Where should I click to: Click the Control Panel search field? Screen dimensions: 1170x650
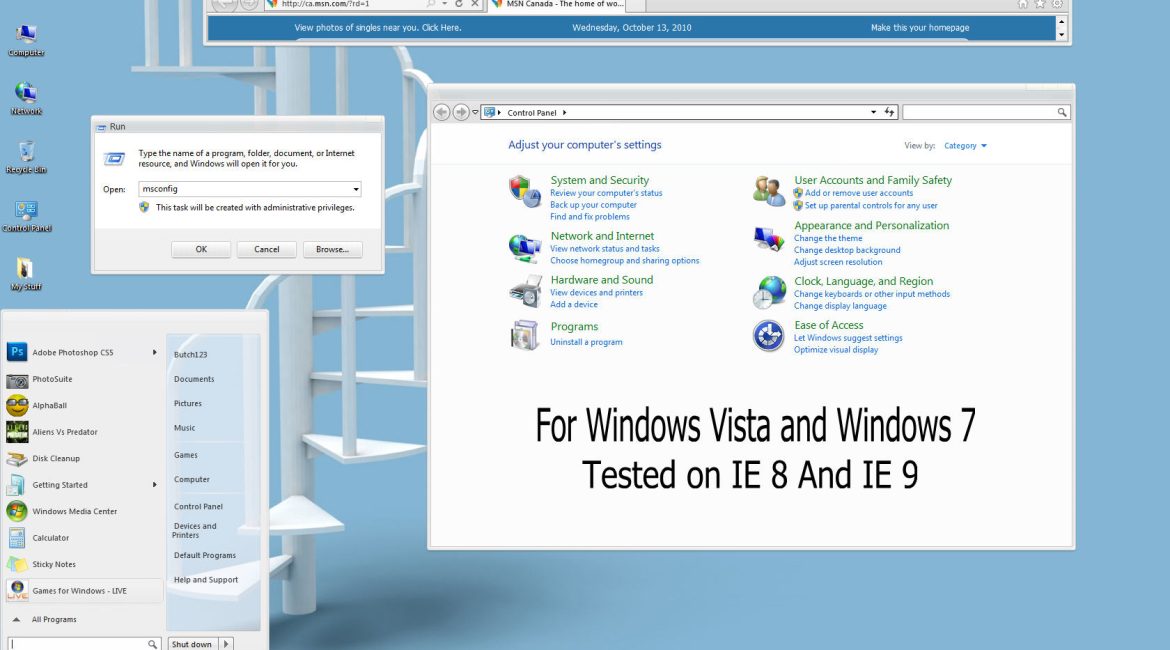tap(986, 112)
